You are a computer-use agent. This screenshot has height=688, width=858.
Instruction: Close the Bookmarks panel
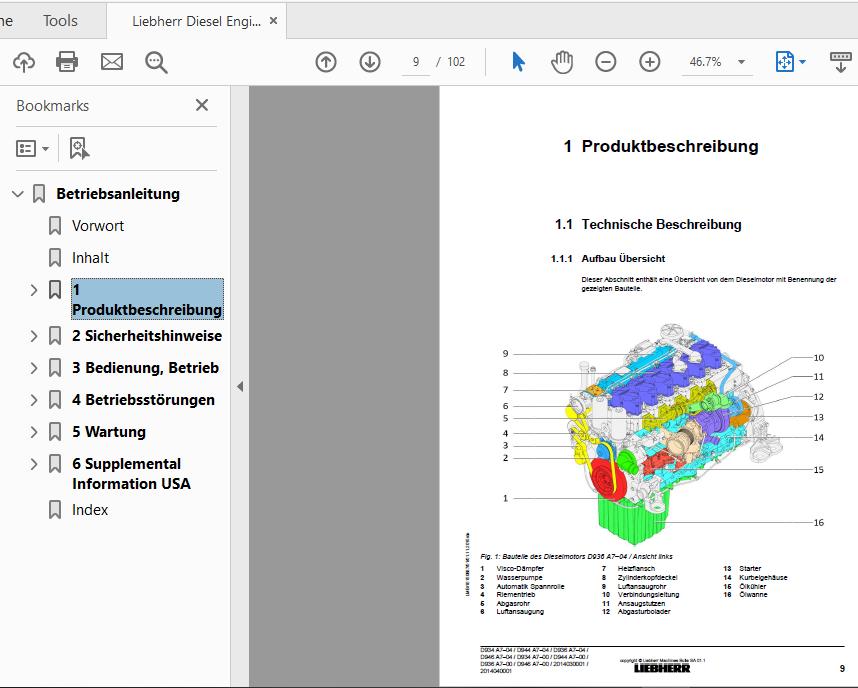[x=202, y=105]
